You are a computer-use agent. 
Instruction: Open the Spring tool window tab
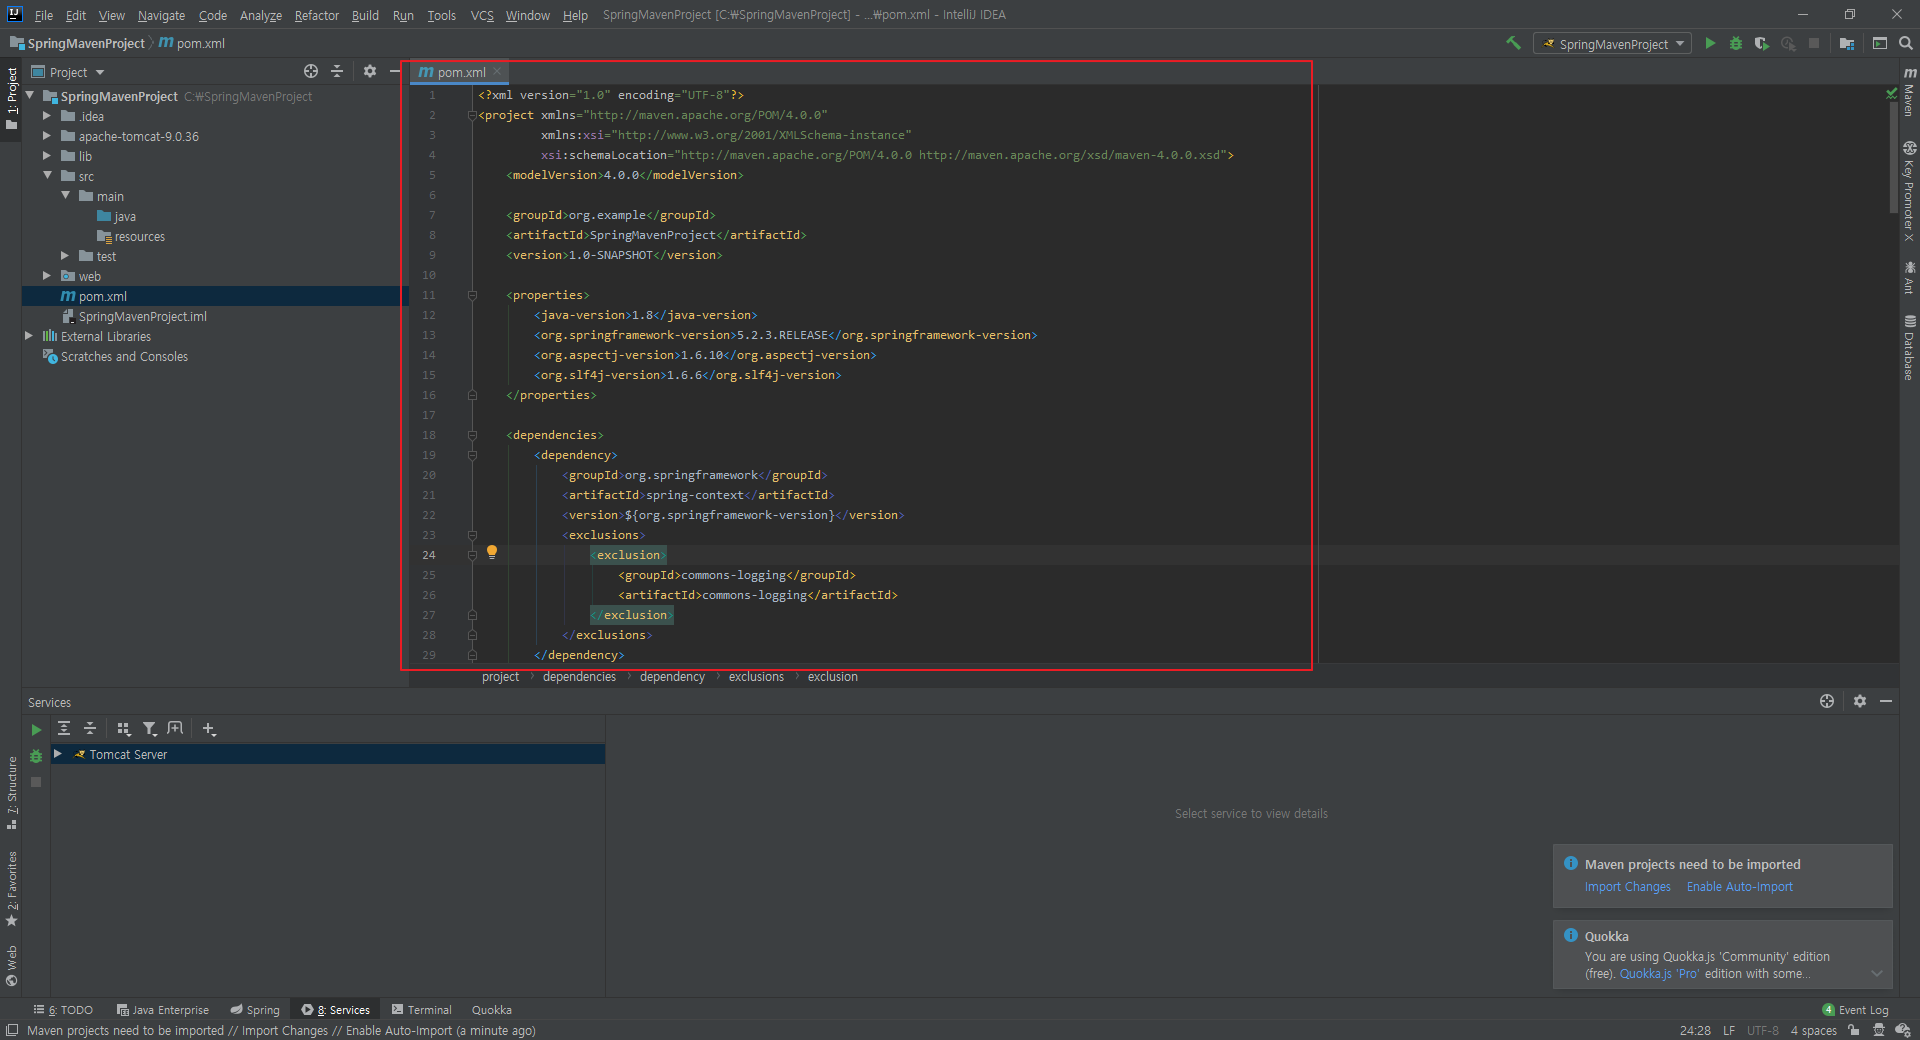tap(255, 1010)
